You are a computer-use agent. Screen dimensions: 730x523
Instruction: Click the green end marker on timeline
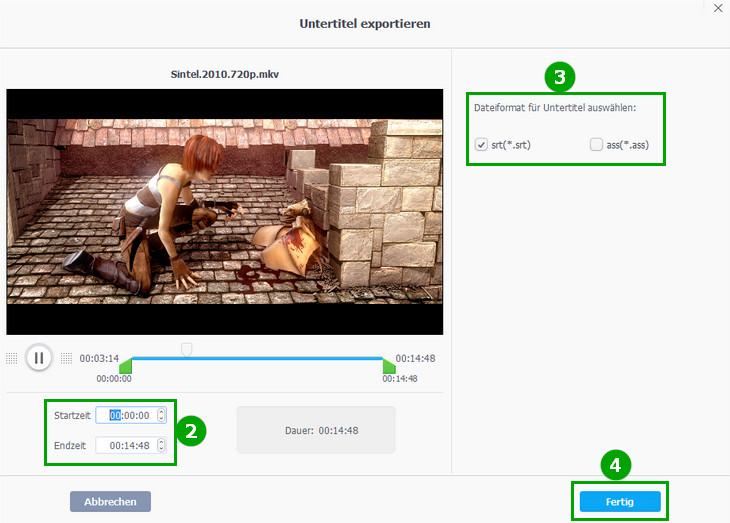[x=389, y=366]
